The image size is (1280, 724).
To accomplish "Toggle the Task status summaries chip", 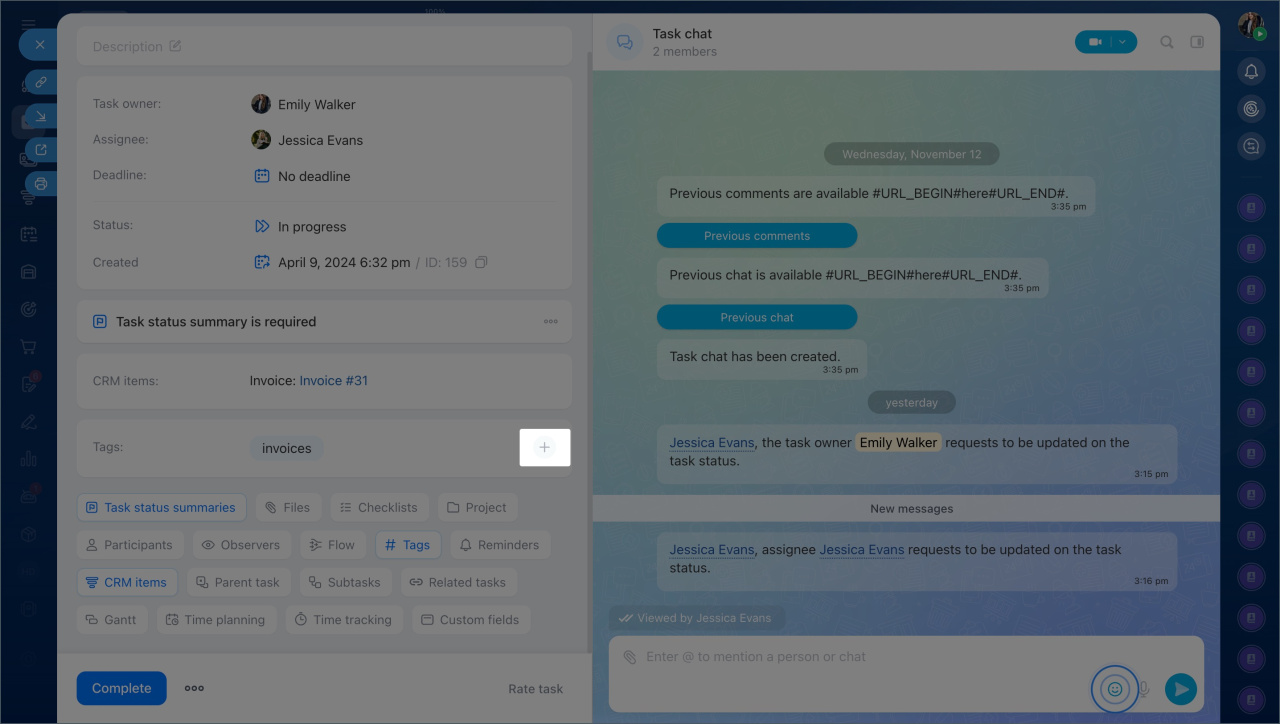I will (x=161, y=507).
